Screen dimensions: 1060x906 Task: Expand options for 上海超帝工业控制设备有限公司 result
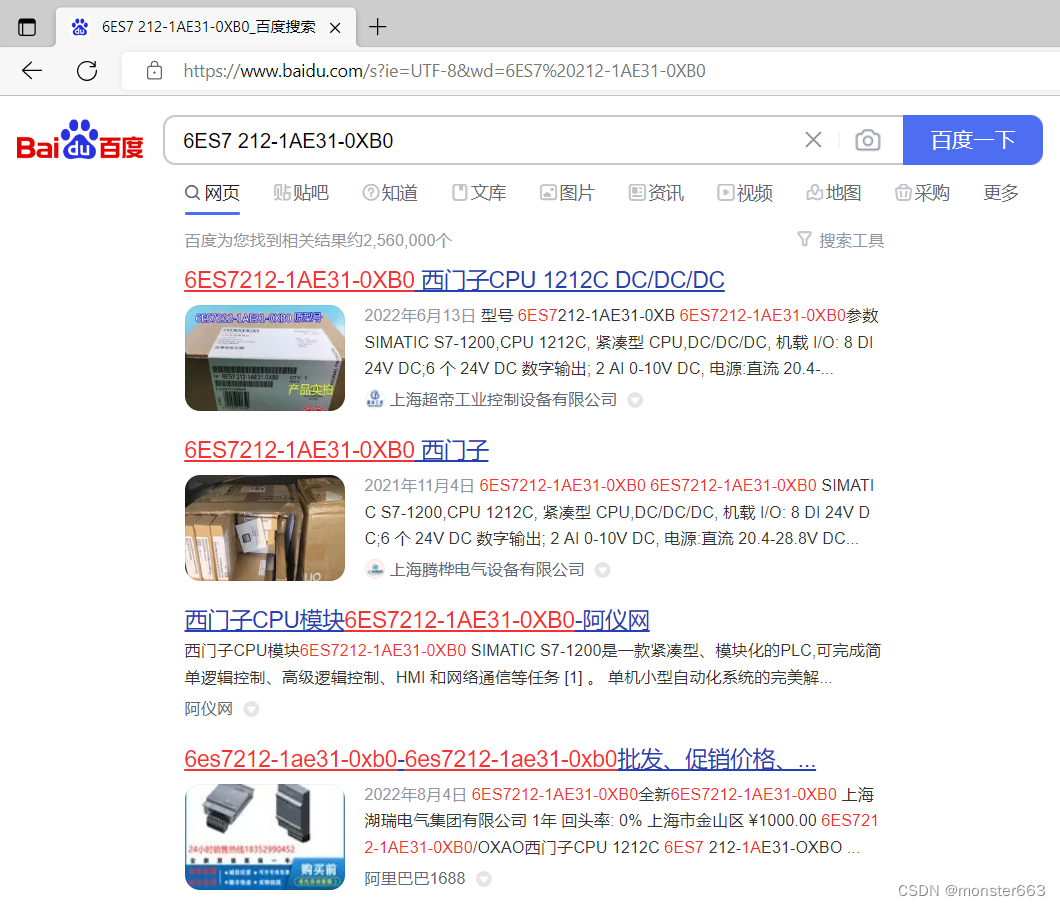[634, 399]
